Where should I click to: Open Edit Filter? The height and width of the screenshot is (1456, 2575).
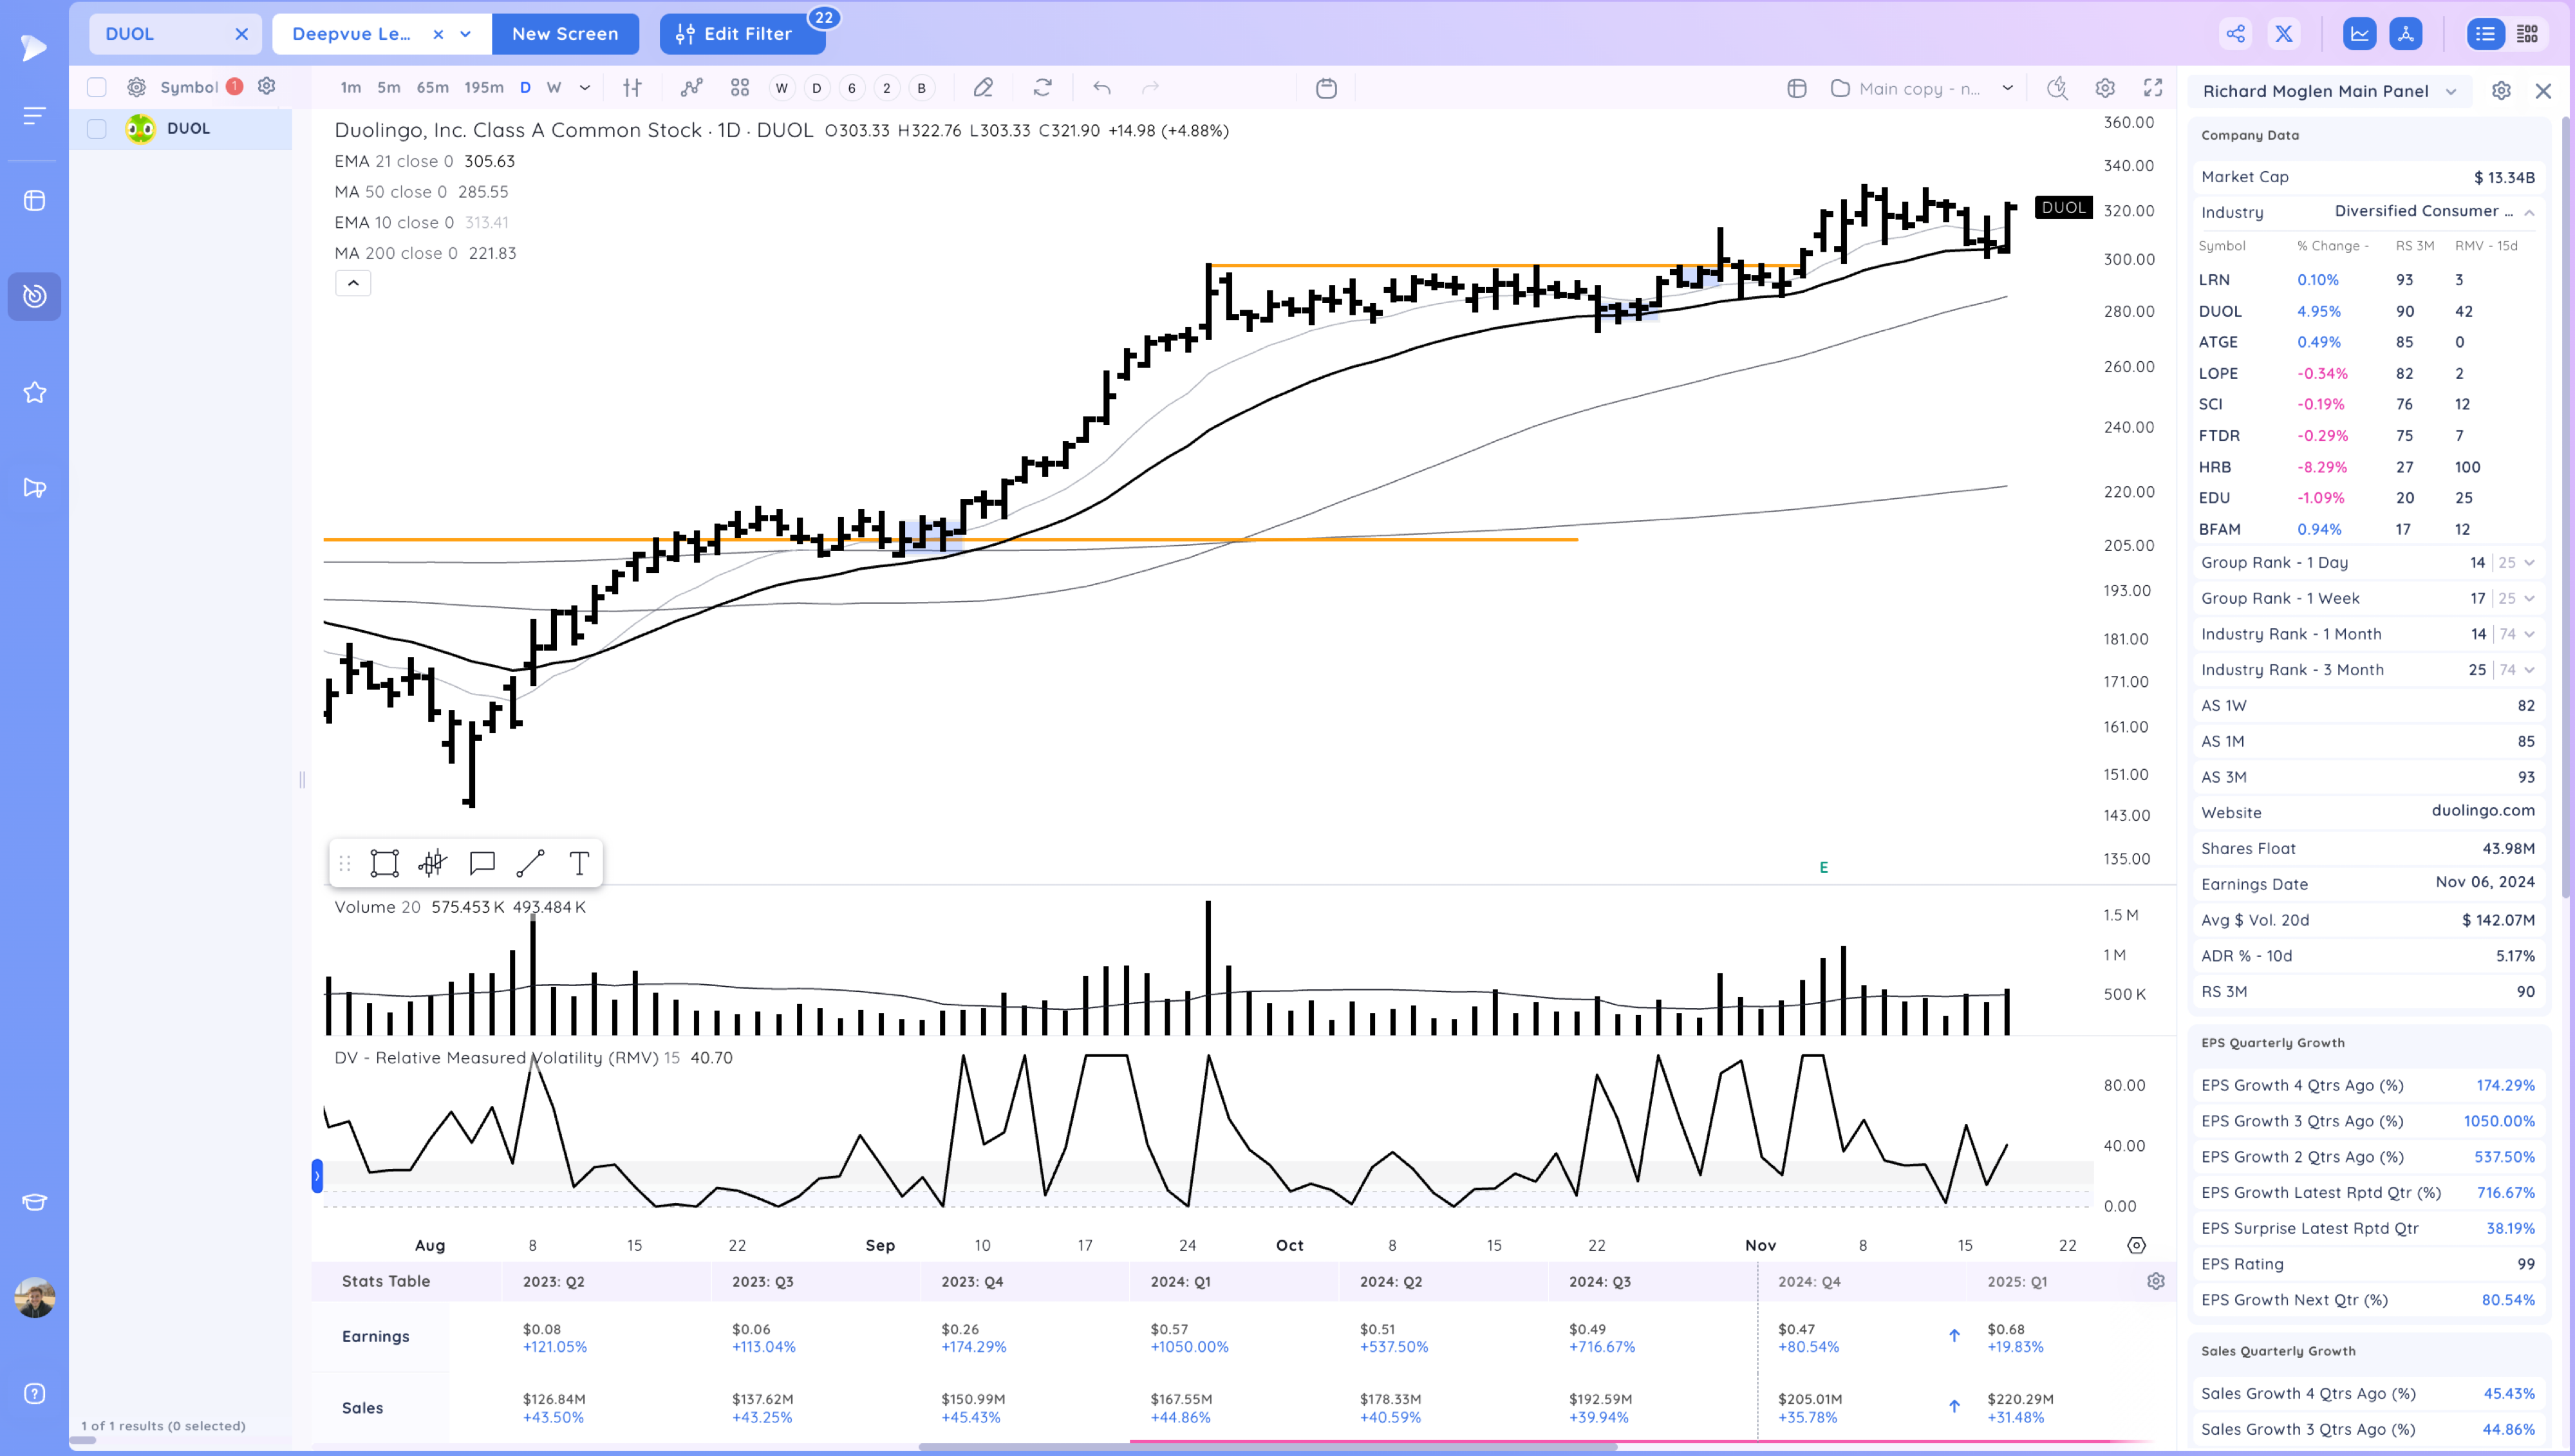click(742, 34)
